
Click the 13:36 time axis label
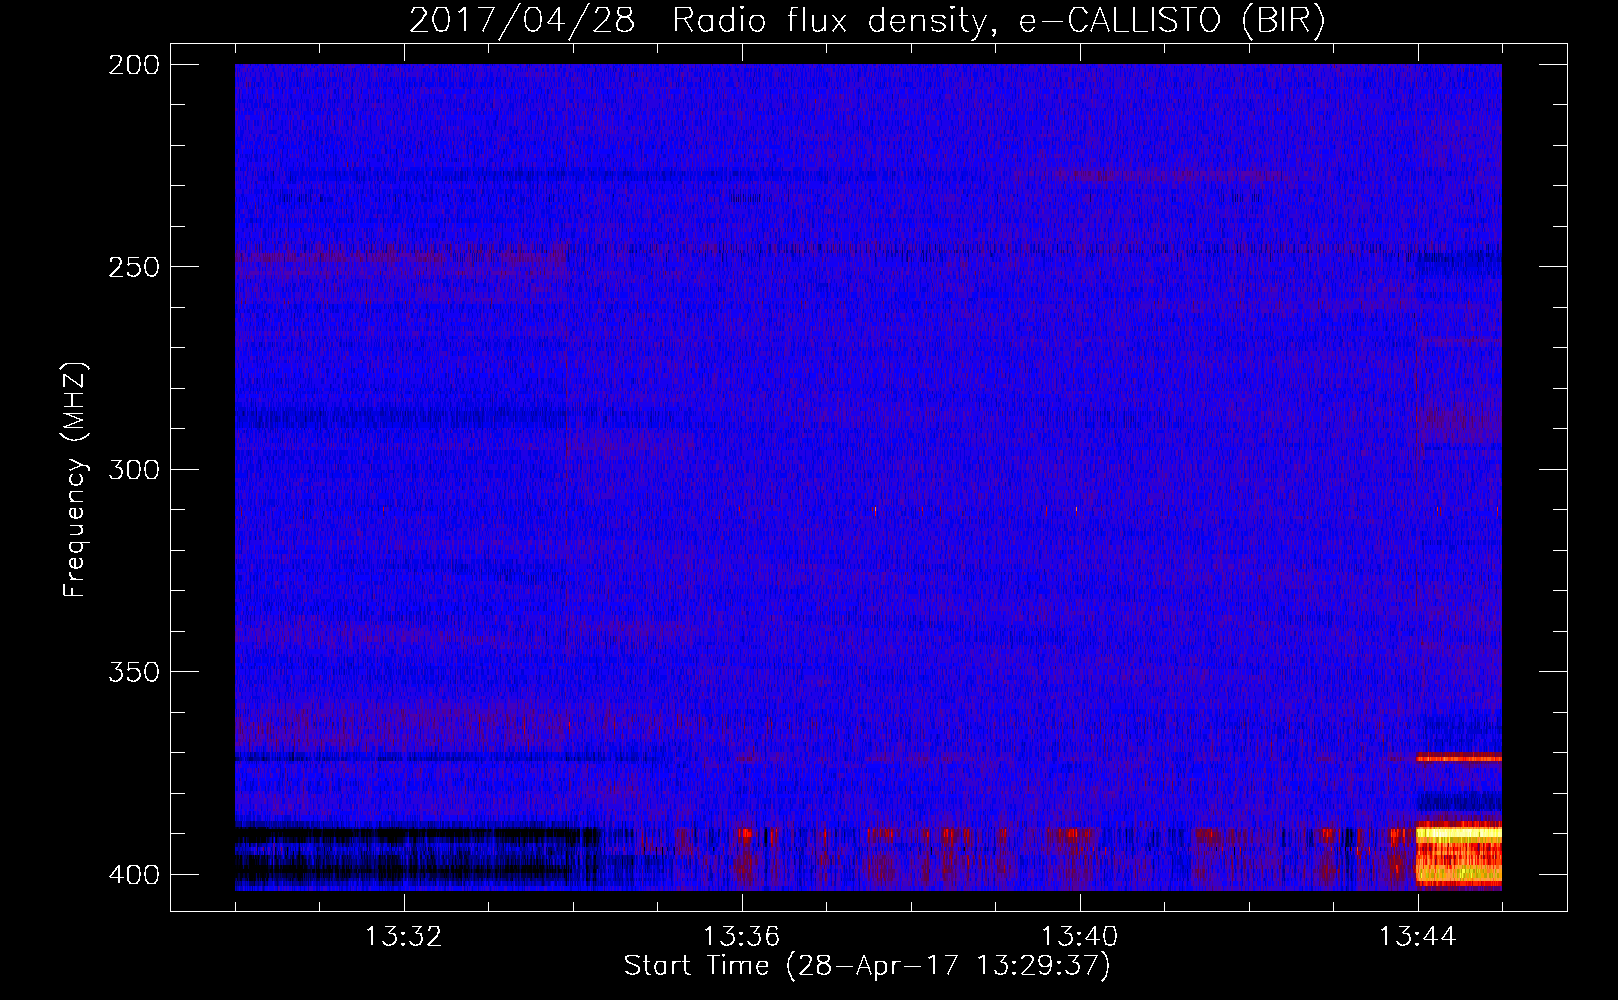pyautogui.click(x=741, y=937)
